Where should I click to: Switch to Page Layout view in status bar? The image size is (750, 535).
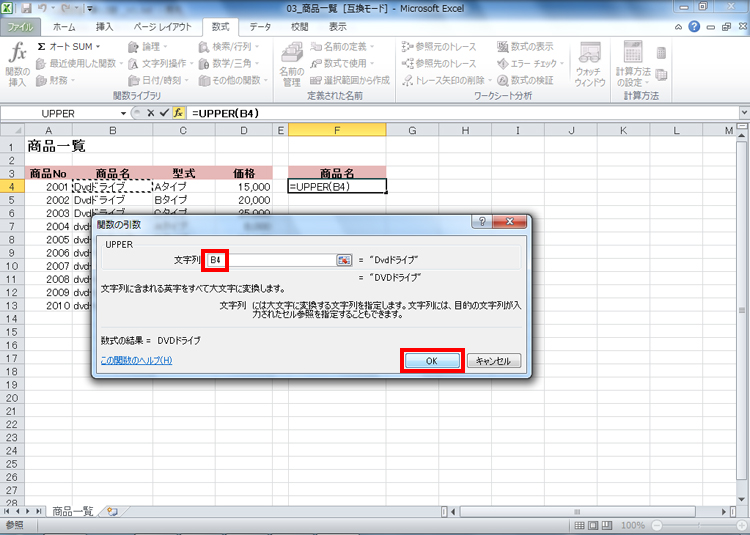click(x=593, y=525)
